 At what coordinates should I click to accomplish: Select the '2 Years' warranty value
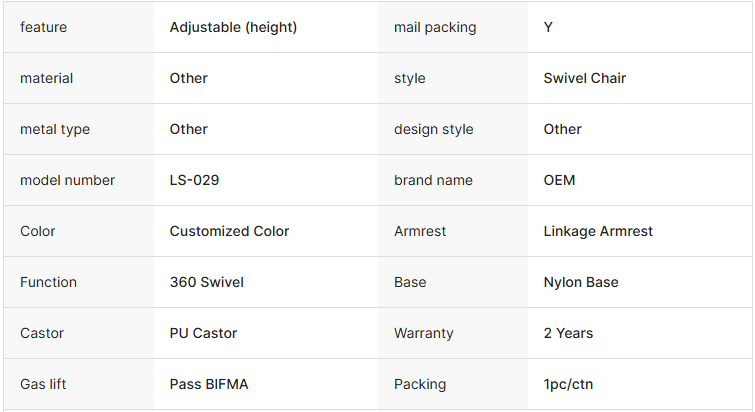(568, 333)
